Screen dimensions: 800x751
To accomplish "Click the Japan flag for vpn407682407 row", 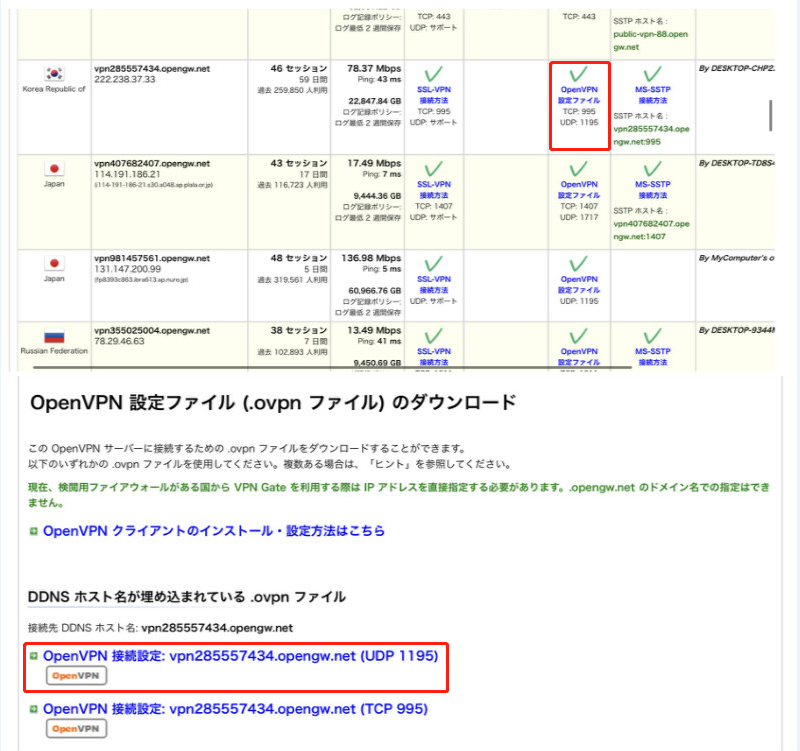I will pyautogui.click(x=54, y=168).
